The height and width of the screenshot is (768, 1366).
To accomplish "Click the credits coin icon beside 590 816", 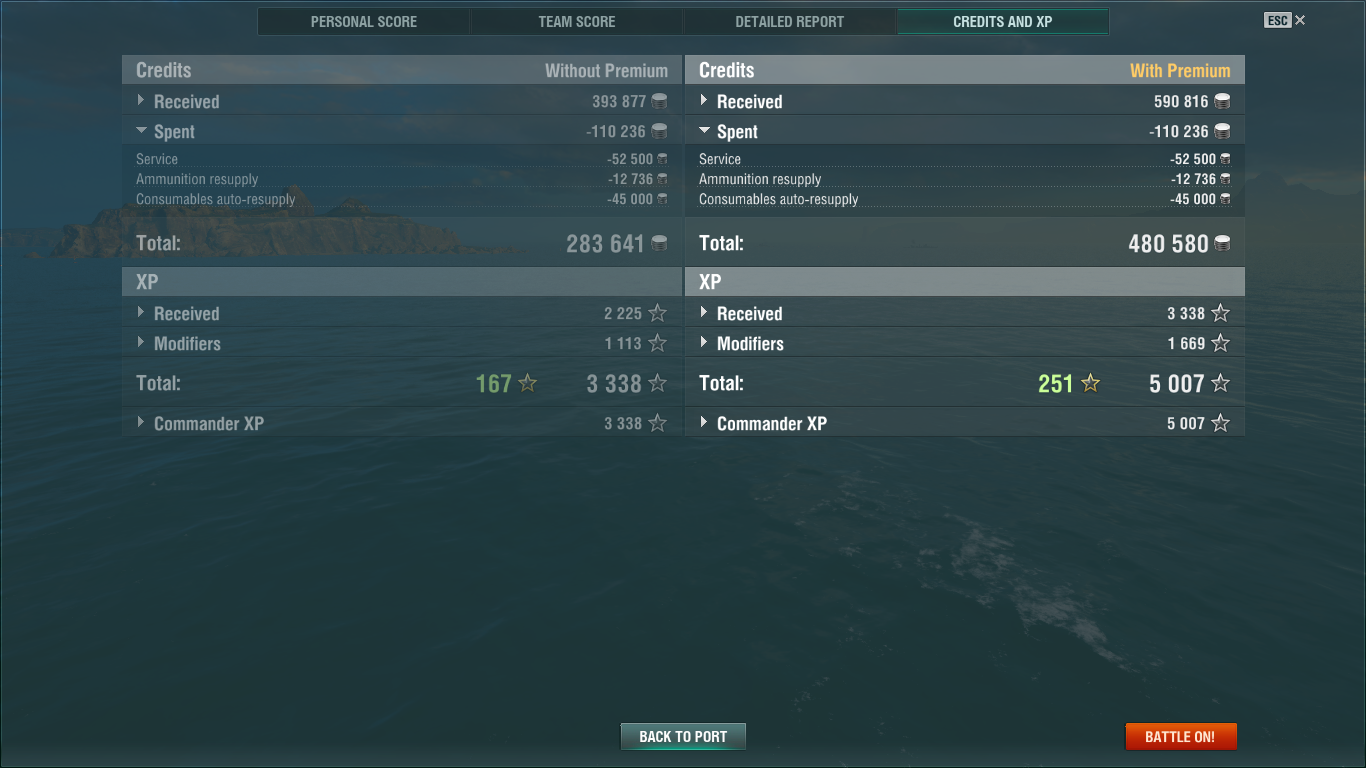I will (1221, 101).
